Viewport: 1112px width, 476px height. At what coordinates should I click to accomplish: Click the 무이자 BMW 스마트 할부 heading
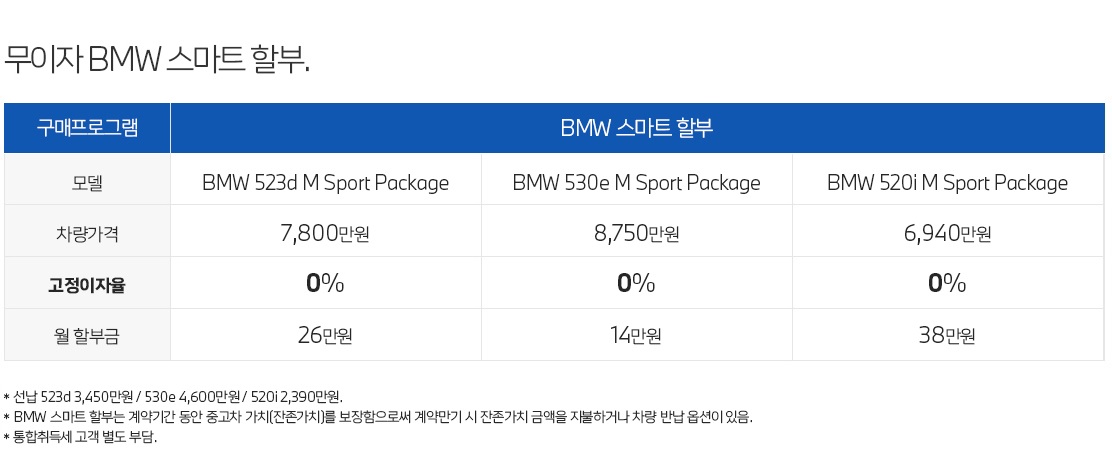click(157, 60)
